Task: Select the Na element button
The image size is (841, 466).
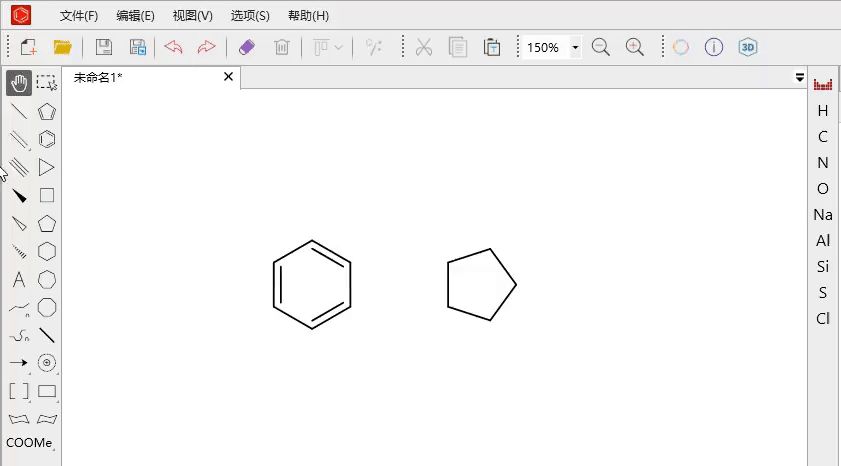Action: click(x=823, y=214)
